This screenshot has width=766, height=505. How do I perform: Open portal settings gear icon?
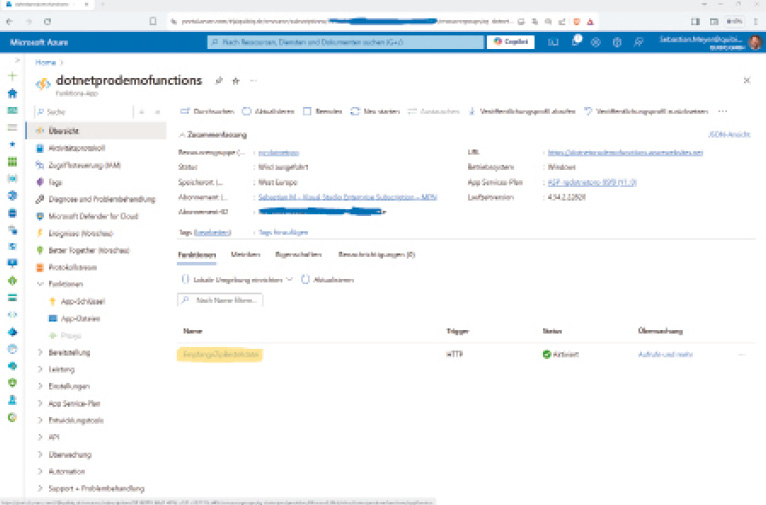pos(596,42)
